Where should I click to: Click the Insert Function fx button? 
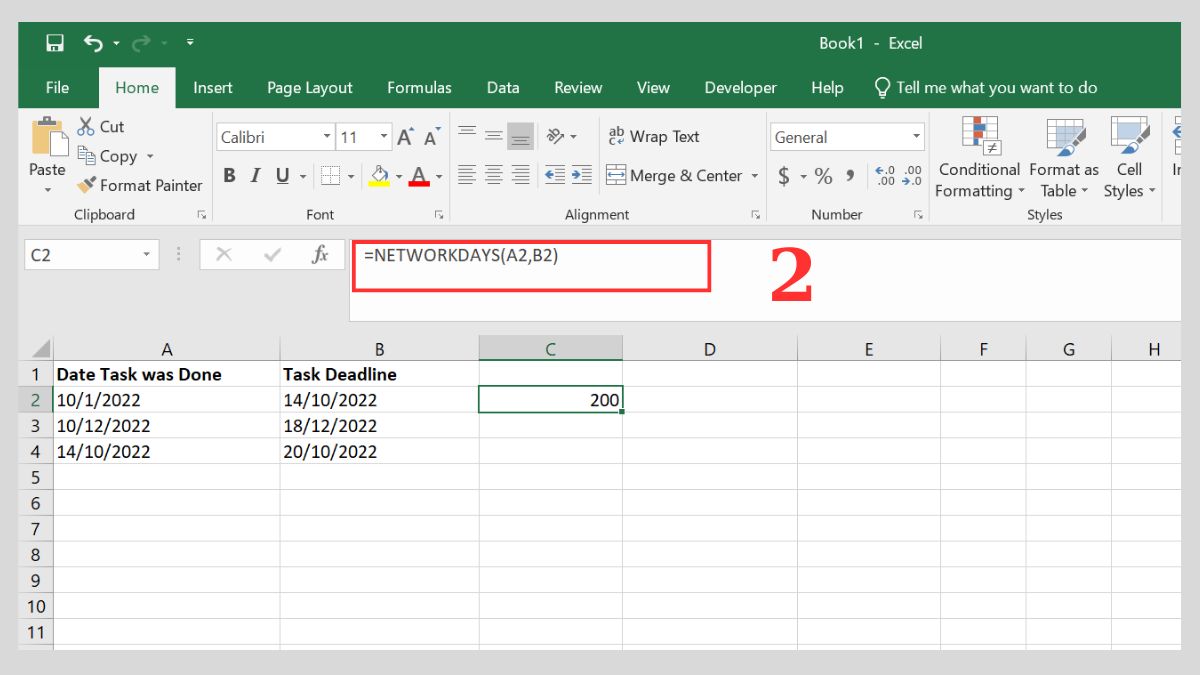point(319,254)
